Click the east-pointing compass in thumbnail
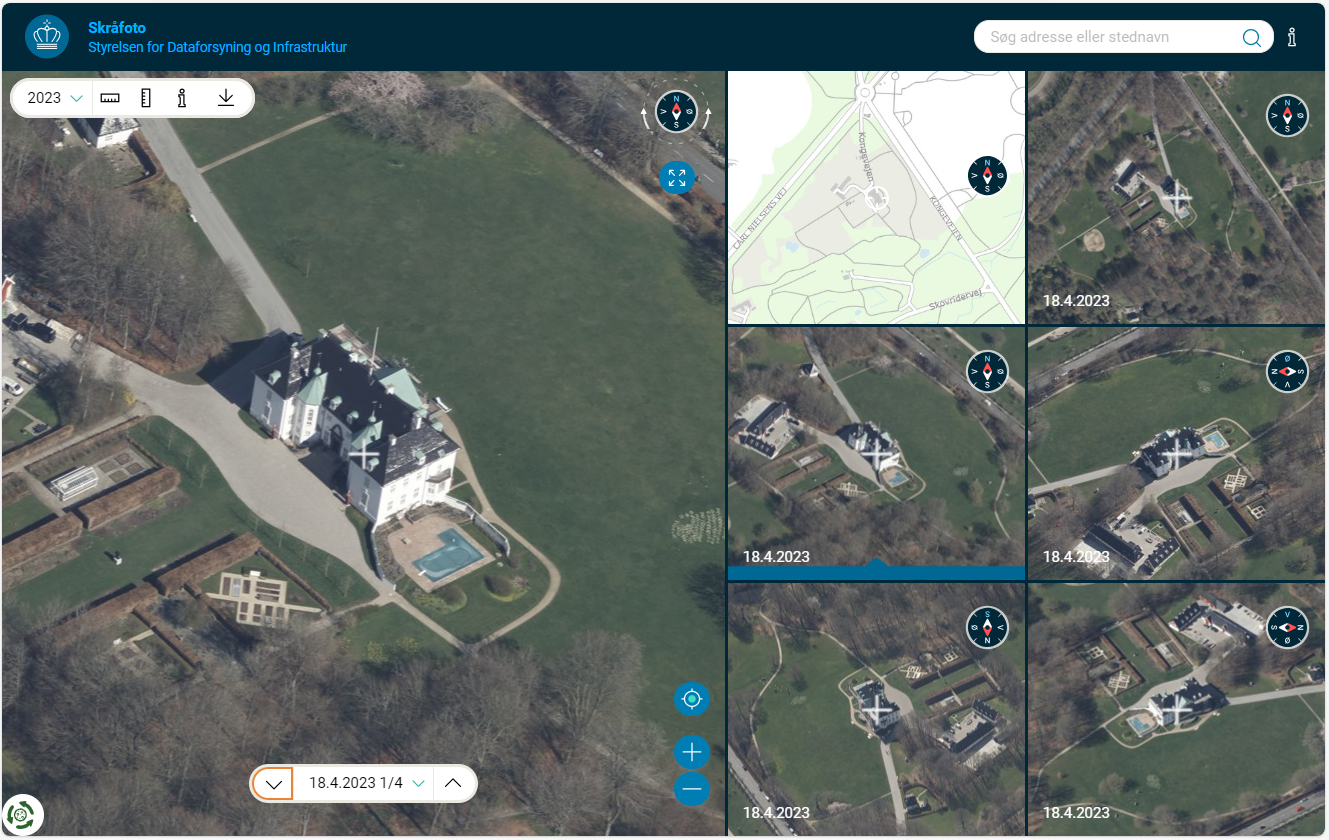The height and width of the screenshot is (840, 1329). pos(1287,371)
